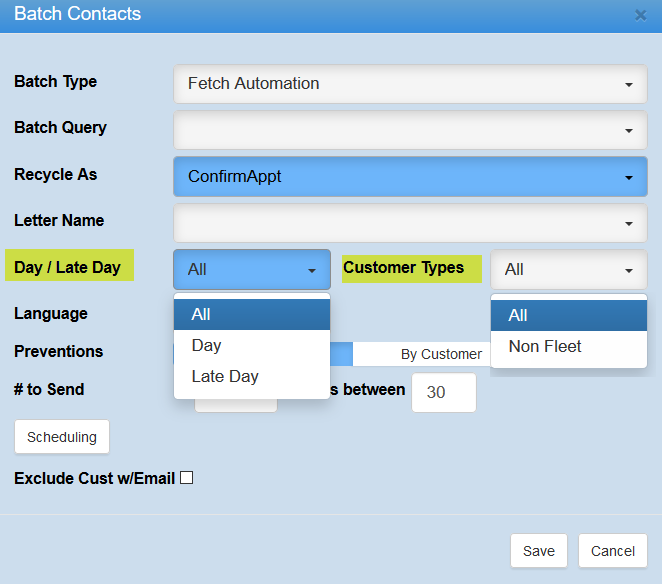Click the Recycle As caret arrow
Screen dimensions: 662x584
coord(629,177)
